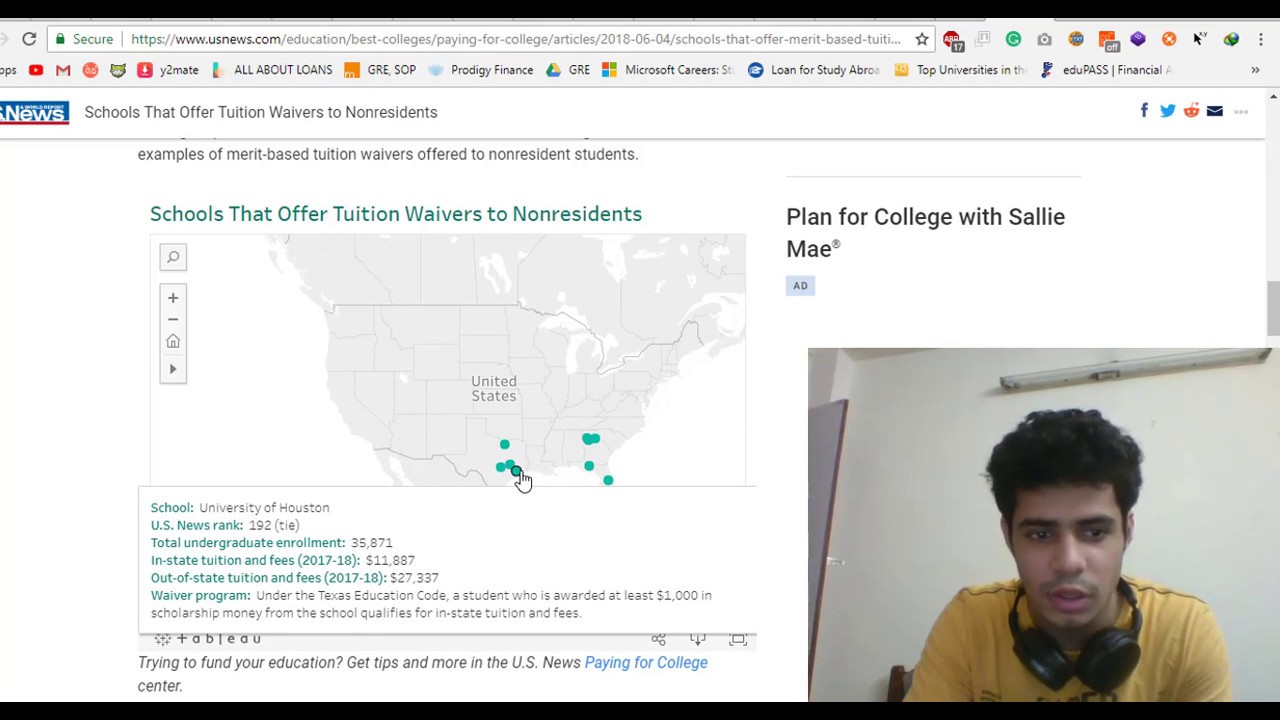
Task: Click the AD label under Sallie Mae
Action: pyautogui.click(x=801, y=286)
